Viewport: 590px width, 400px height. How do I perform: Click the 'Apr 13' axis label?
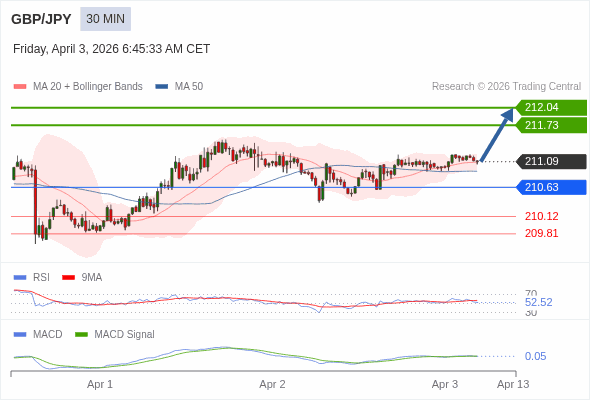513,385
